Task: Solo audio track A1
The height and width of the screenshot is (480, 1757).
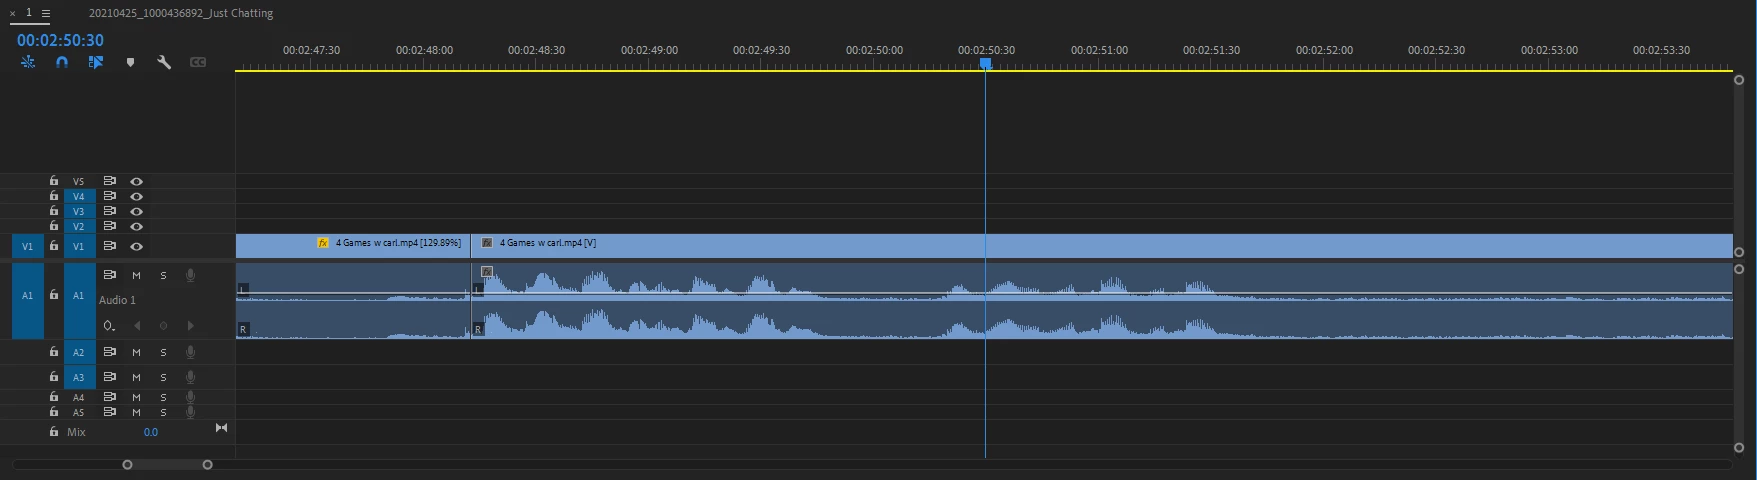Action: coord(164,275)
